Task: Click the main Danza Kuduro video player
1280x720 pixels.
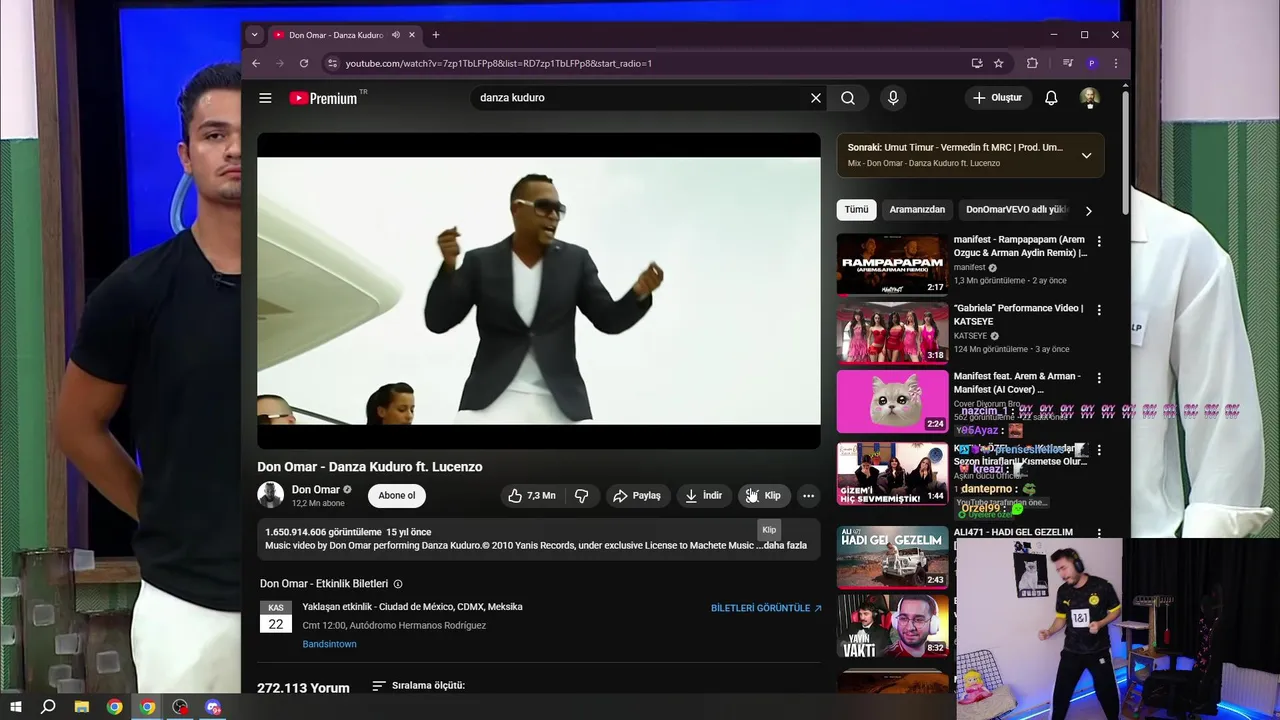Action: 539,291
